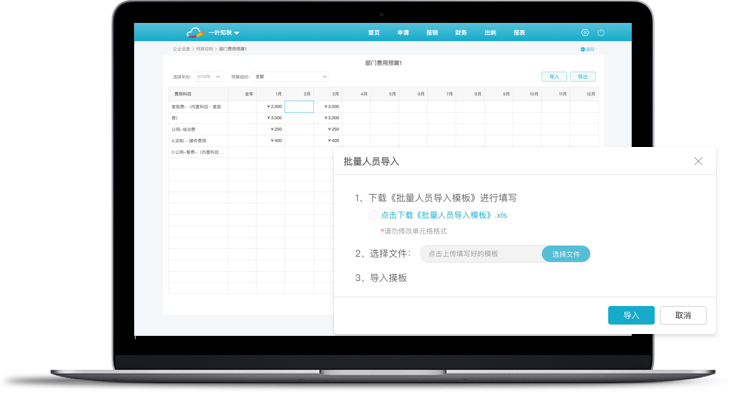Viewport: 731px width, 393px height.
Task: Click the ¥400 cell under 3月
Action: (328, 140)
